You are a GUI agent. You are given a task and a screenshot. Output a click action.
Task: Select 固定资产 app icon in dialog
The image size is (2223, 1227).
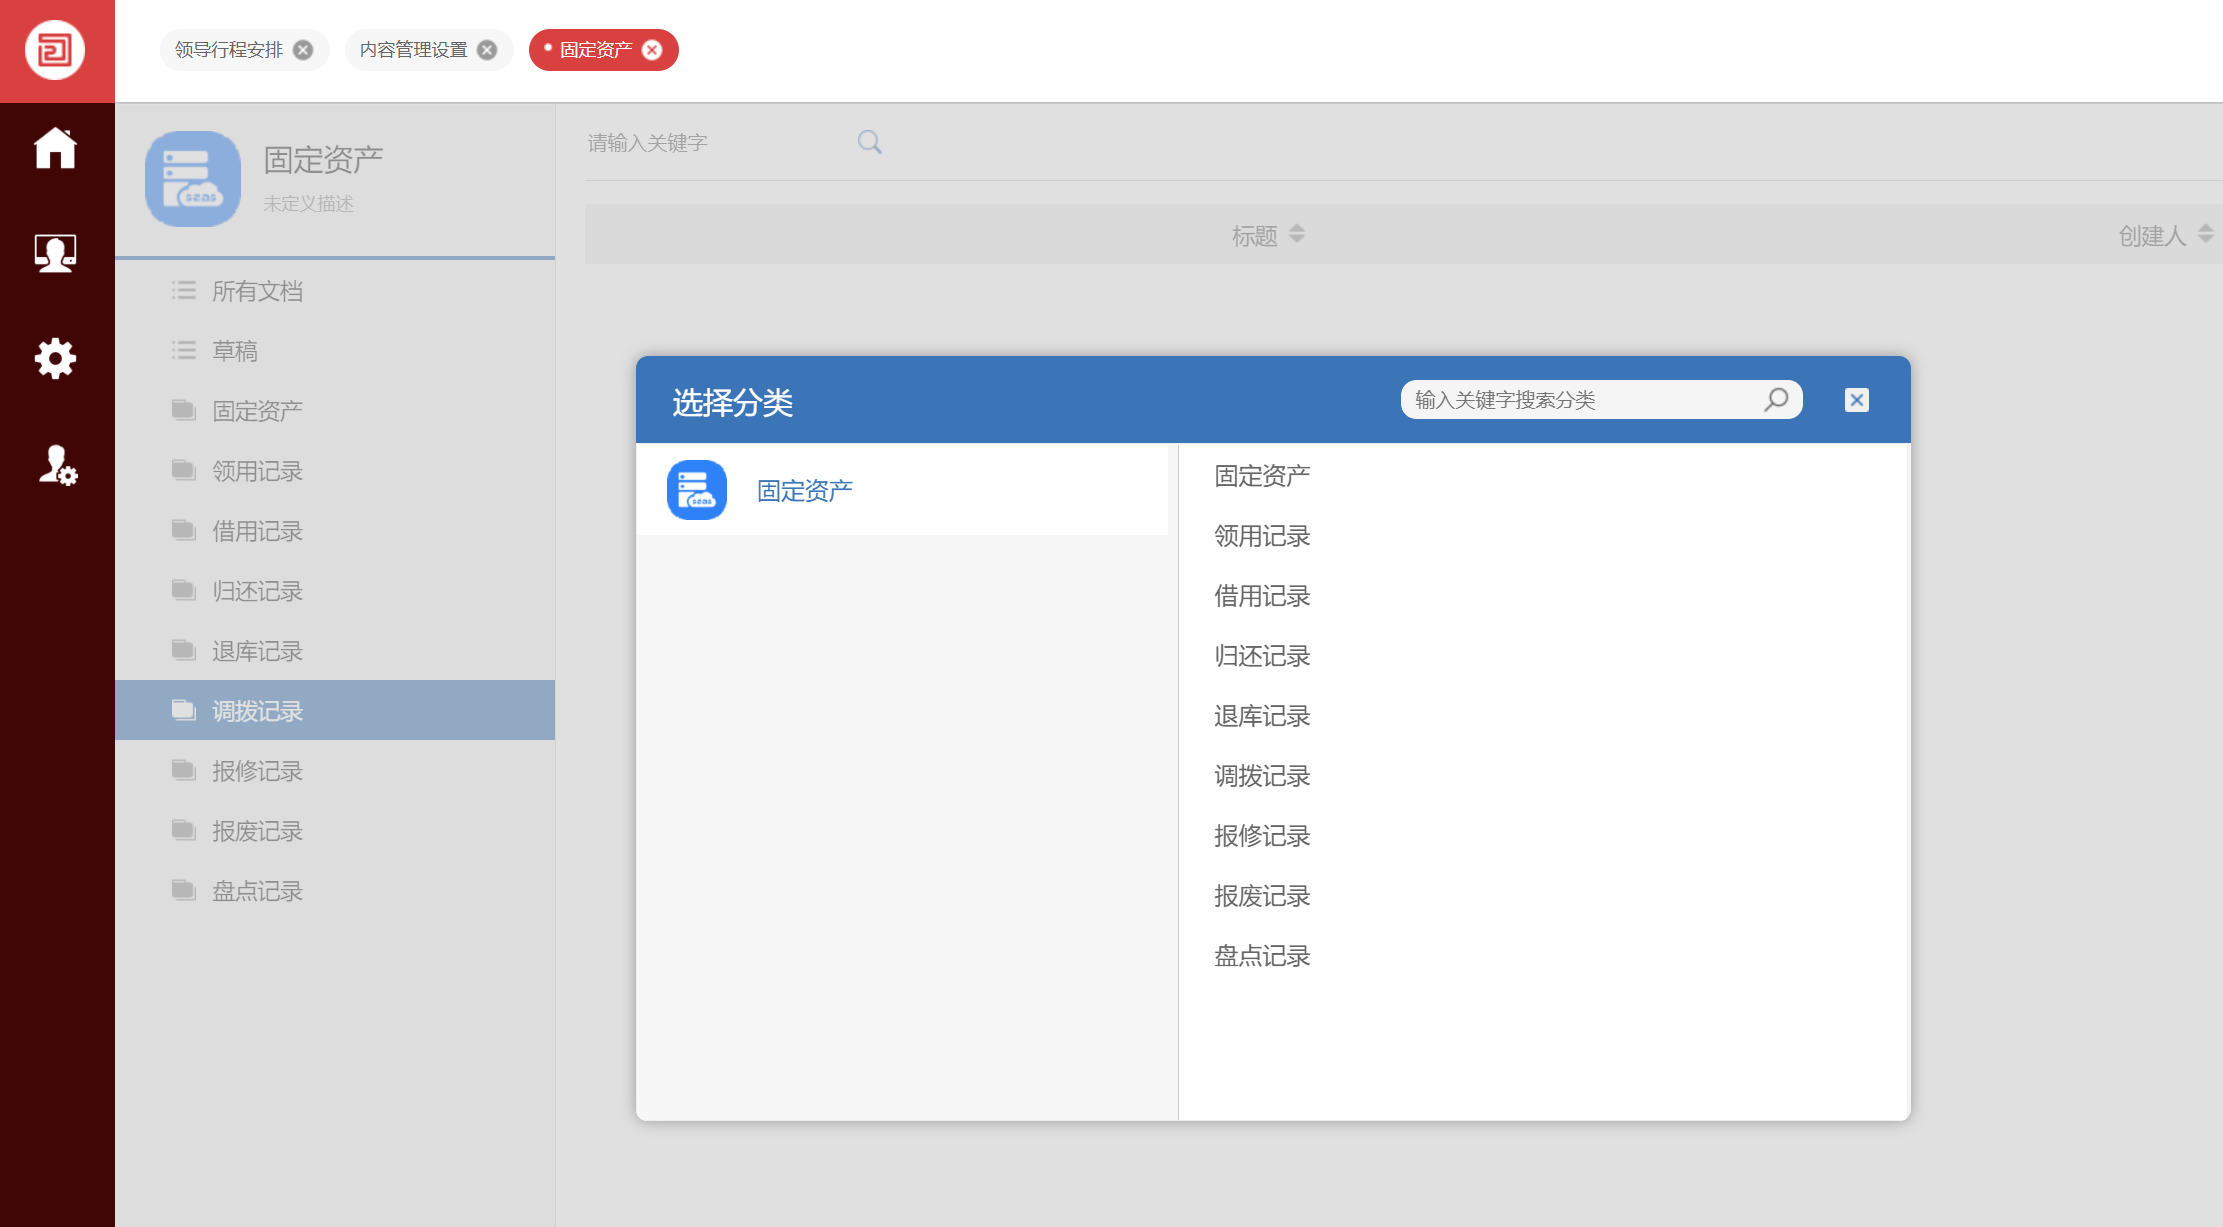point(697,490)
